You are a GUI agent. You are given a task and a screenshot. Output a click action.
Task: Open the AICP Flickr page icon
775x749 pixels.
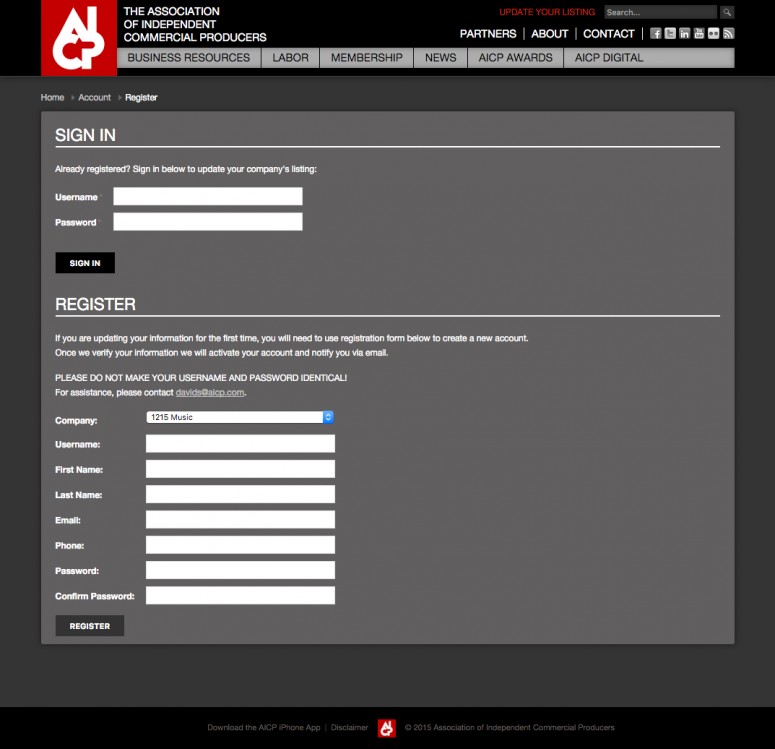pos(713,33)
